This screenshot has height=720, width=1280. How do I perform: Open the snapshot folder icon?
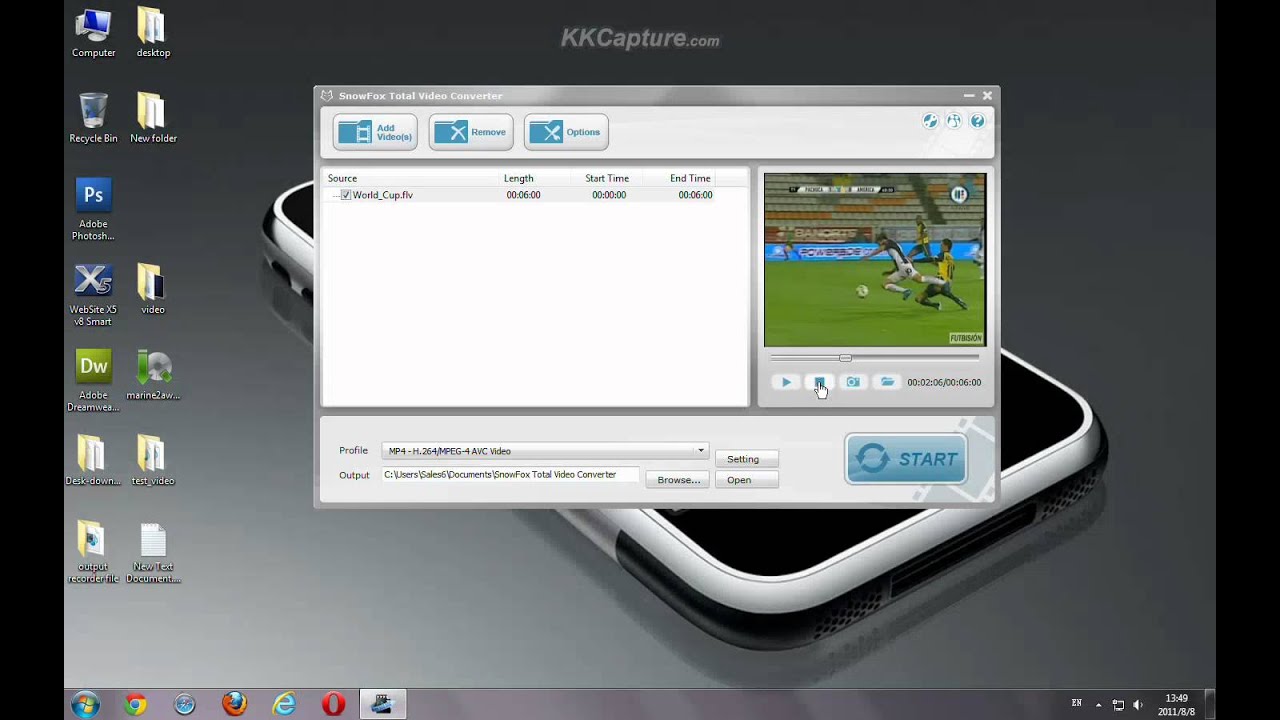(887, 382)
